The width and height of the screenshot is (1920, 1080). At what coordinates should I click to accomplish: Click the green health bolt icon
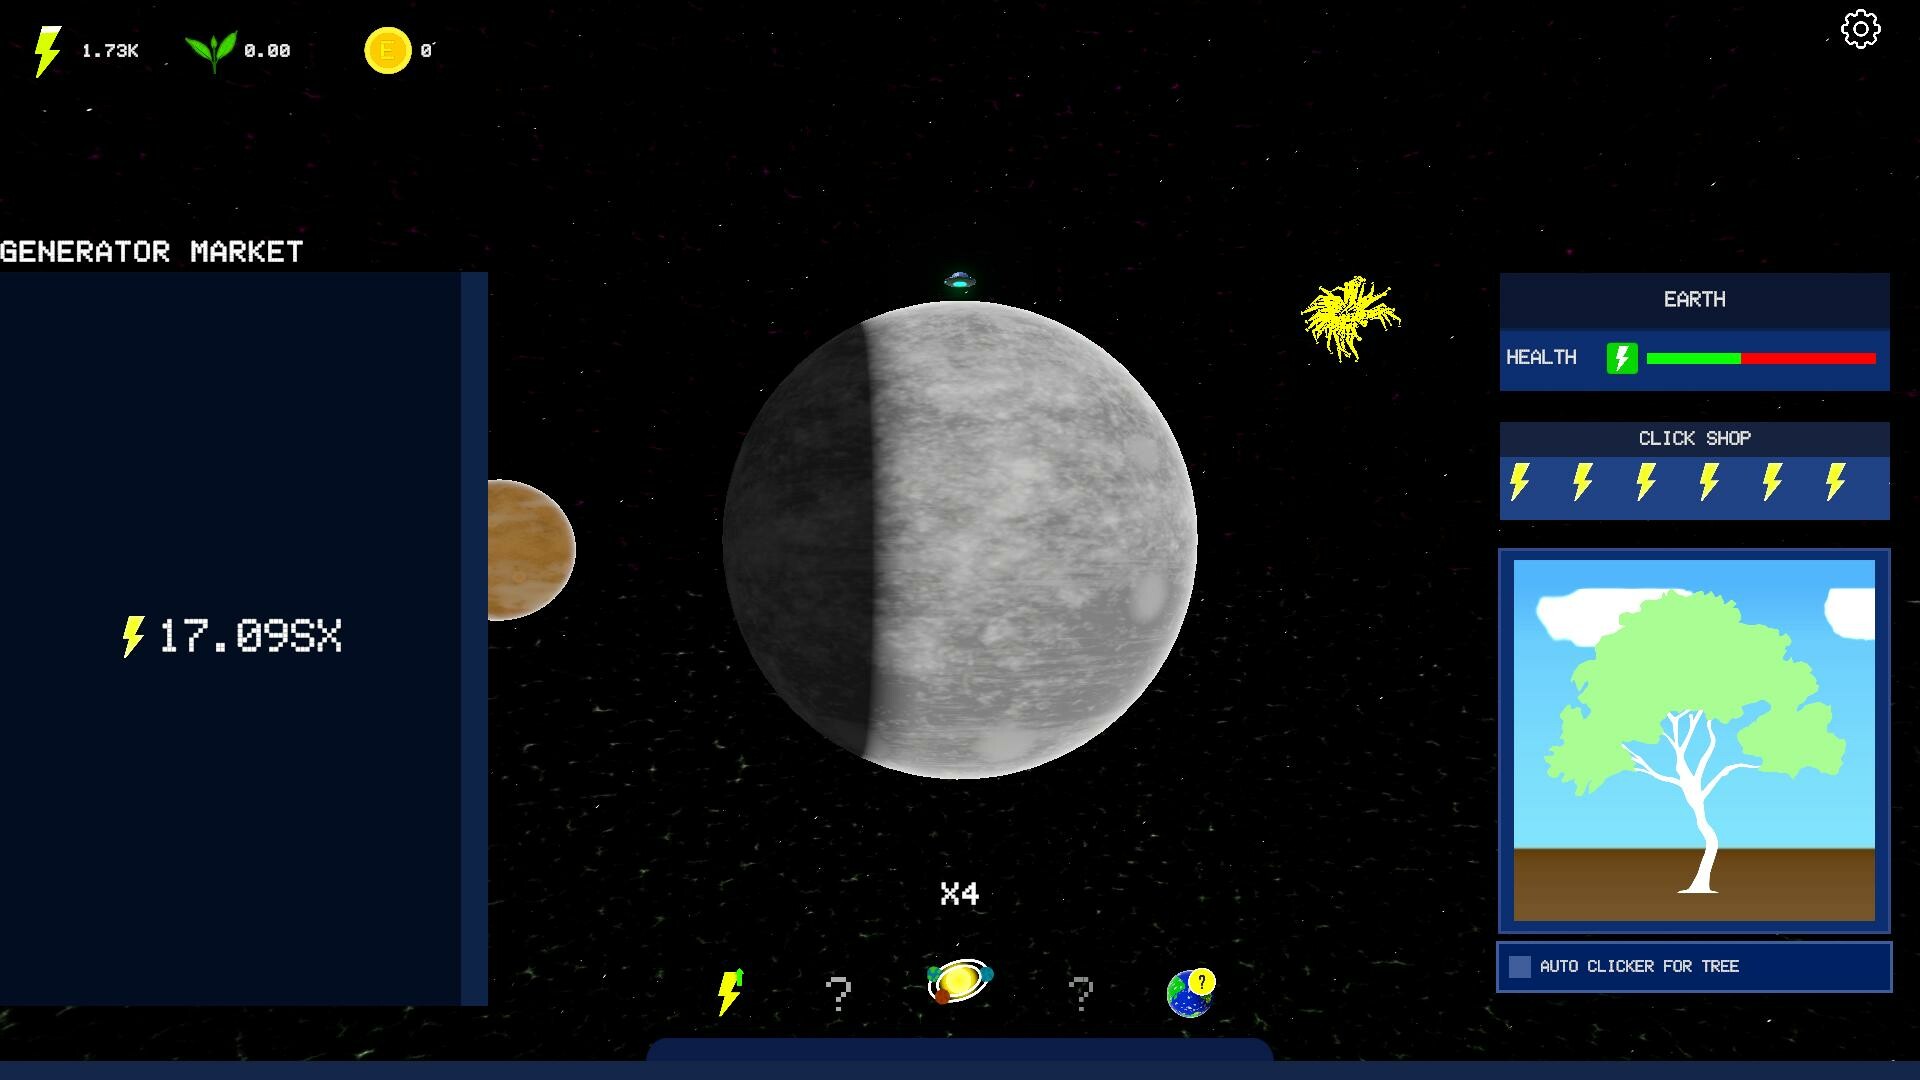click(x=1621, y=358)
